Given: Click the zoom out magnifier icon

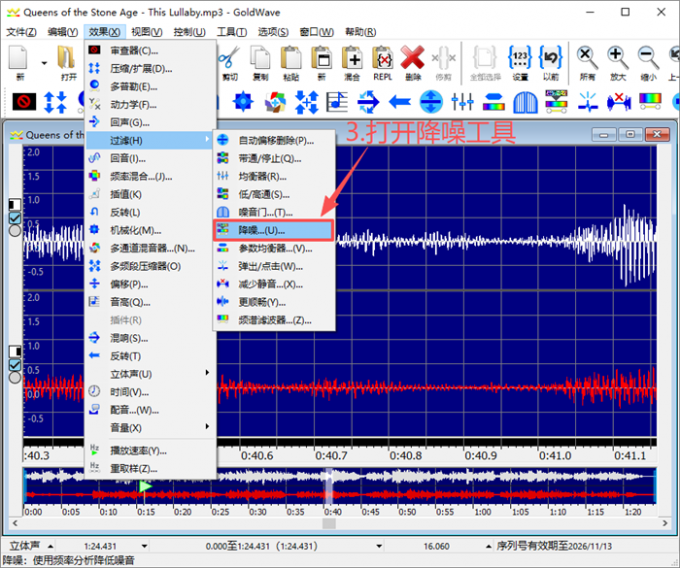Looking at the screenshot, I should [x=648, y=58].
